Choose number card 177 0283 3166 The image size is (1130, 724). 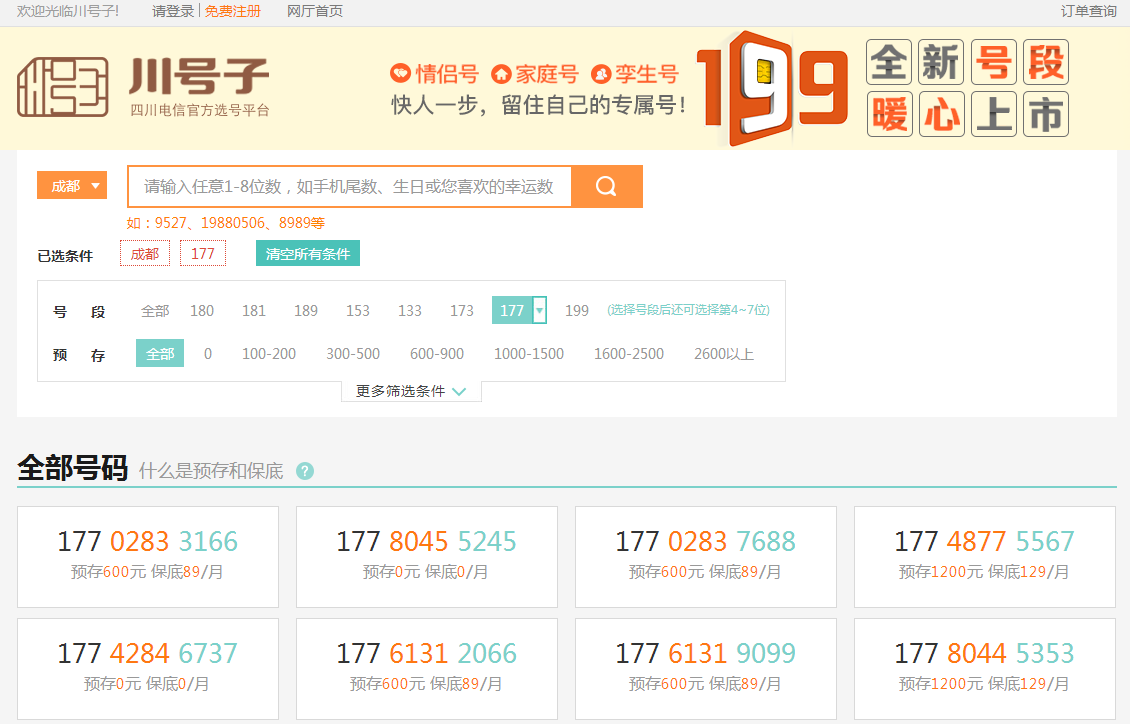148,556
